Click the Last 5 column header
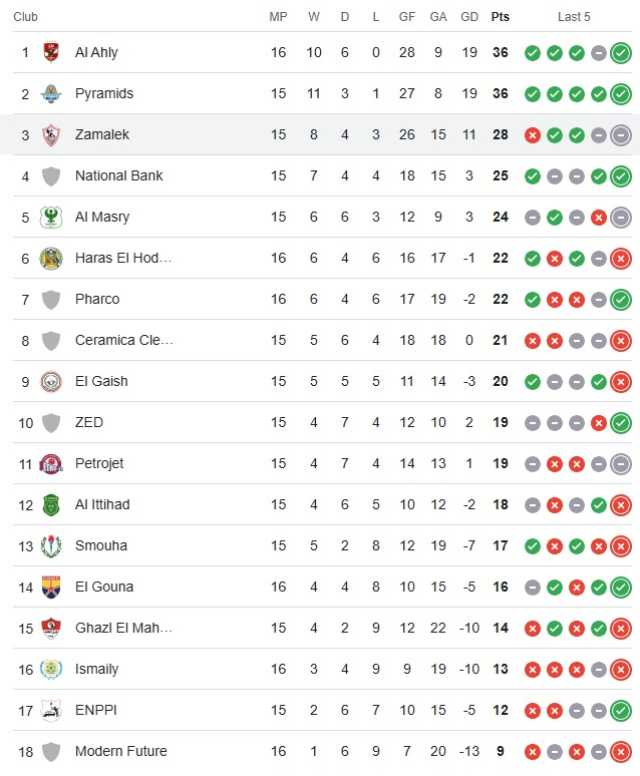 coord(574,17)
